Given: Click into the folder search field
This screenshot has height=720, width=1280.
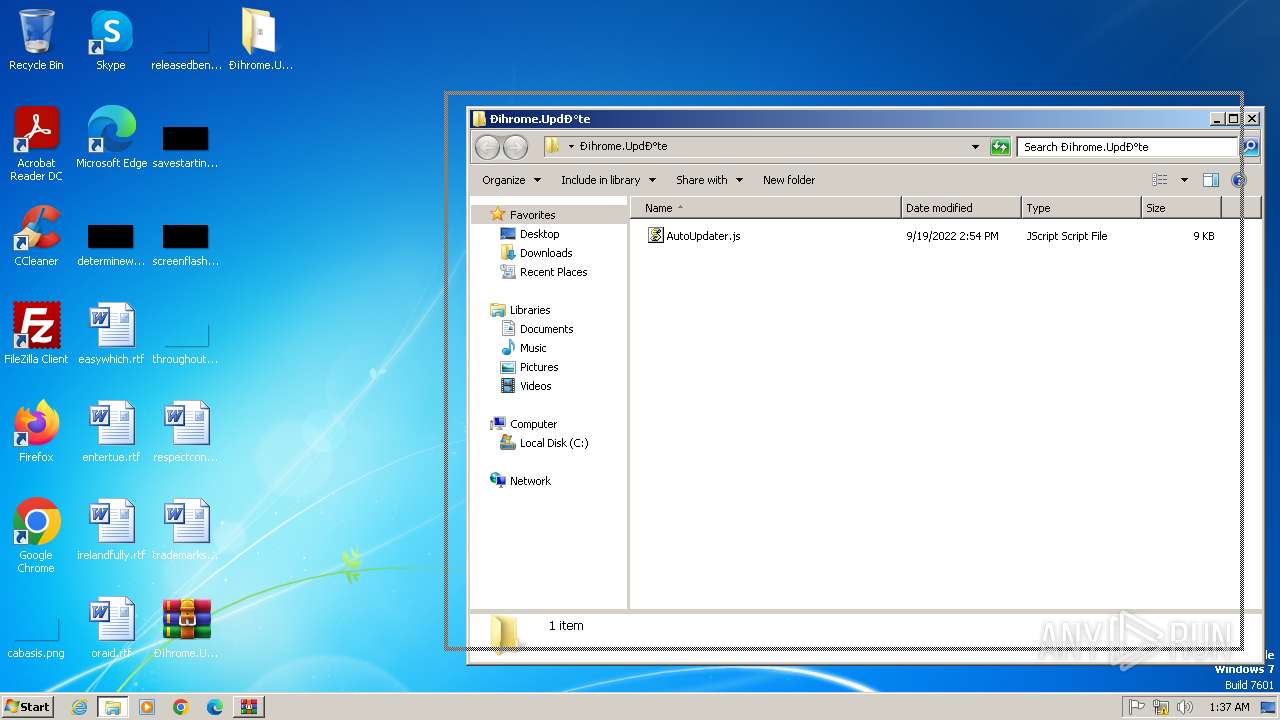Looking at the screenshot, I should pos(1128,147).
